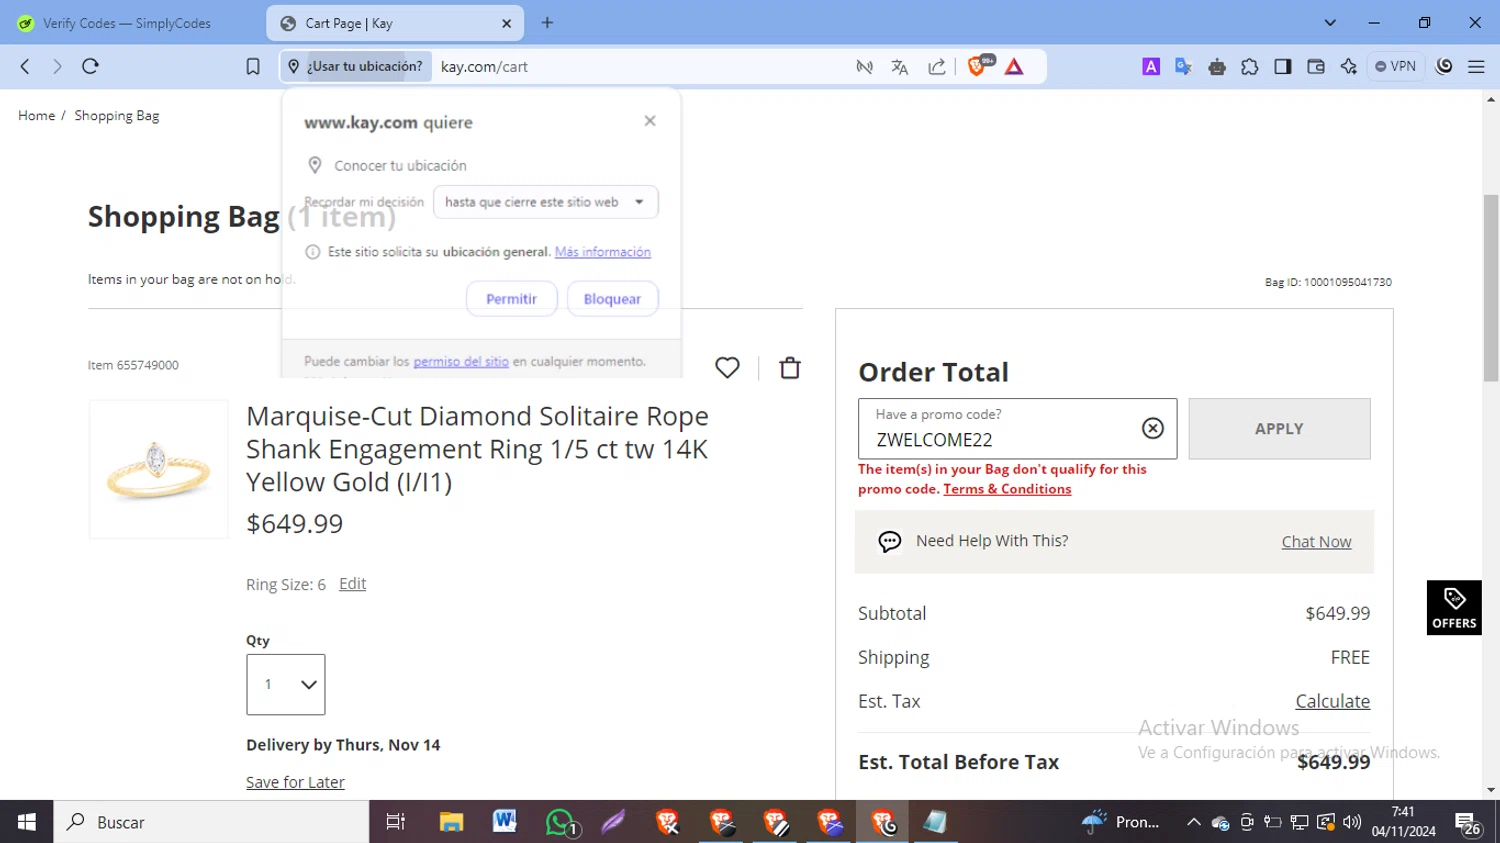Open Task View in the taskbar

click(x=396, y=822)
